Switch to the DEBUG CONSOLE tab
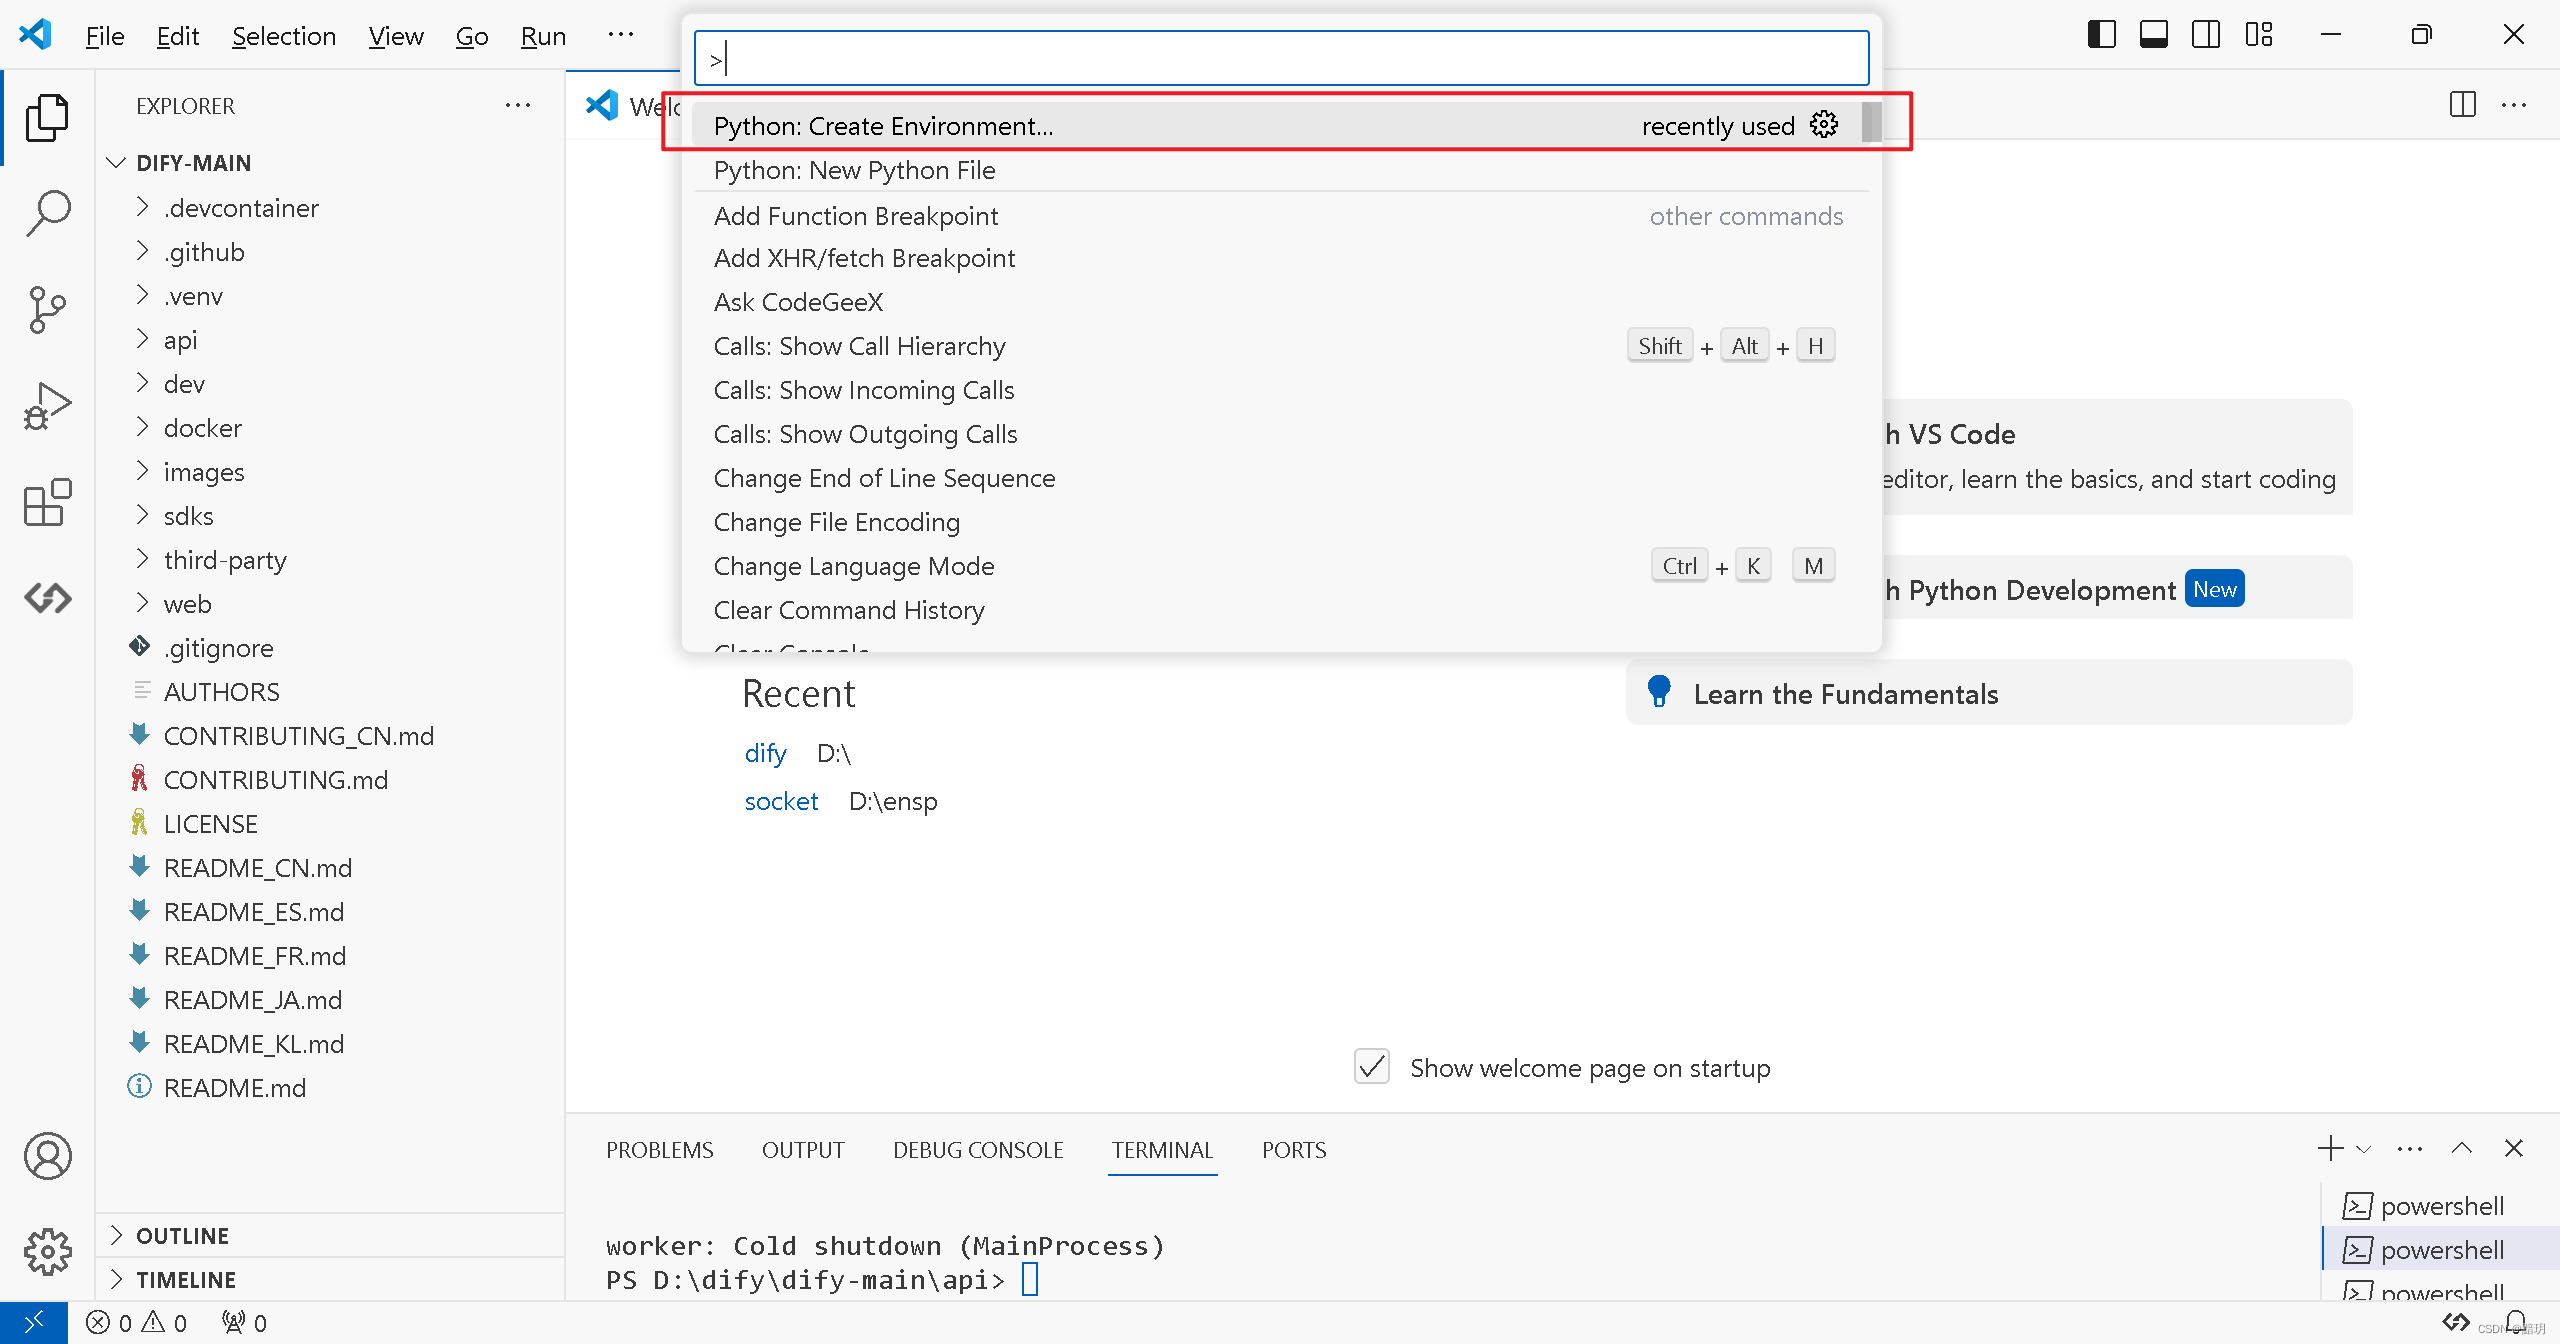 click(x=977, y=1150)
